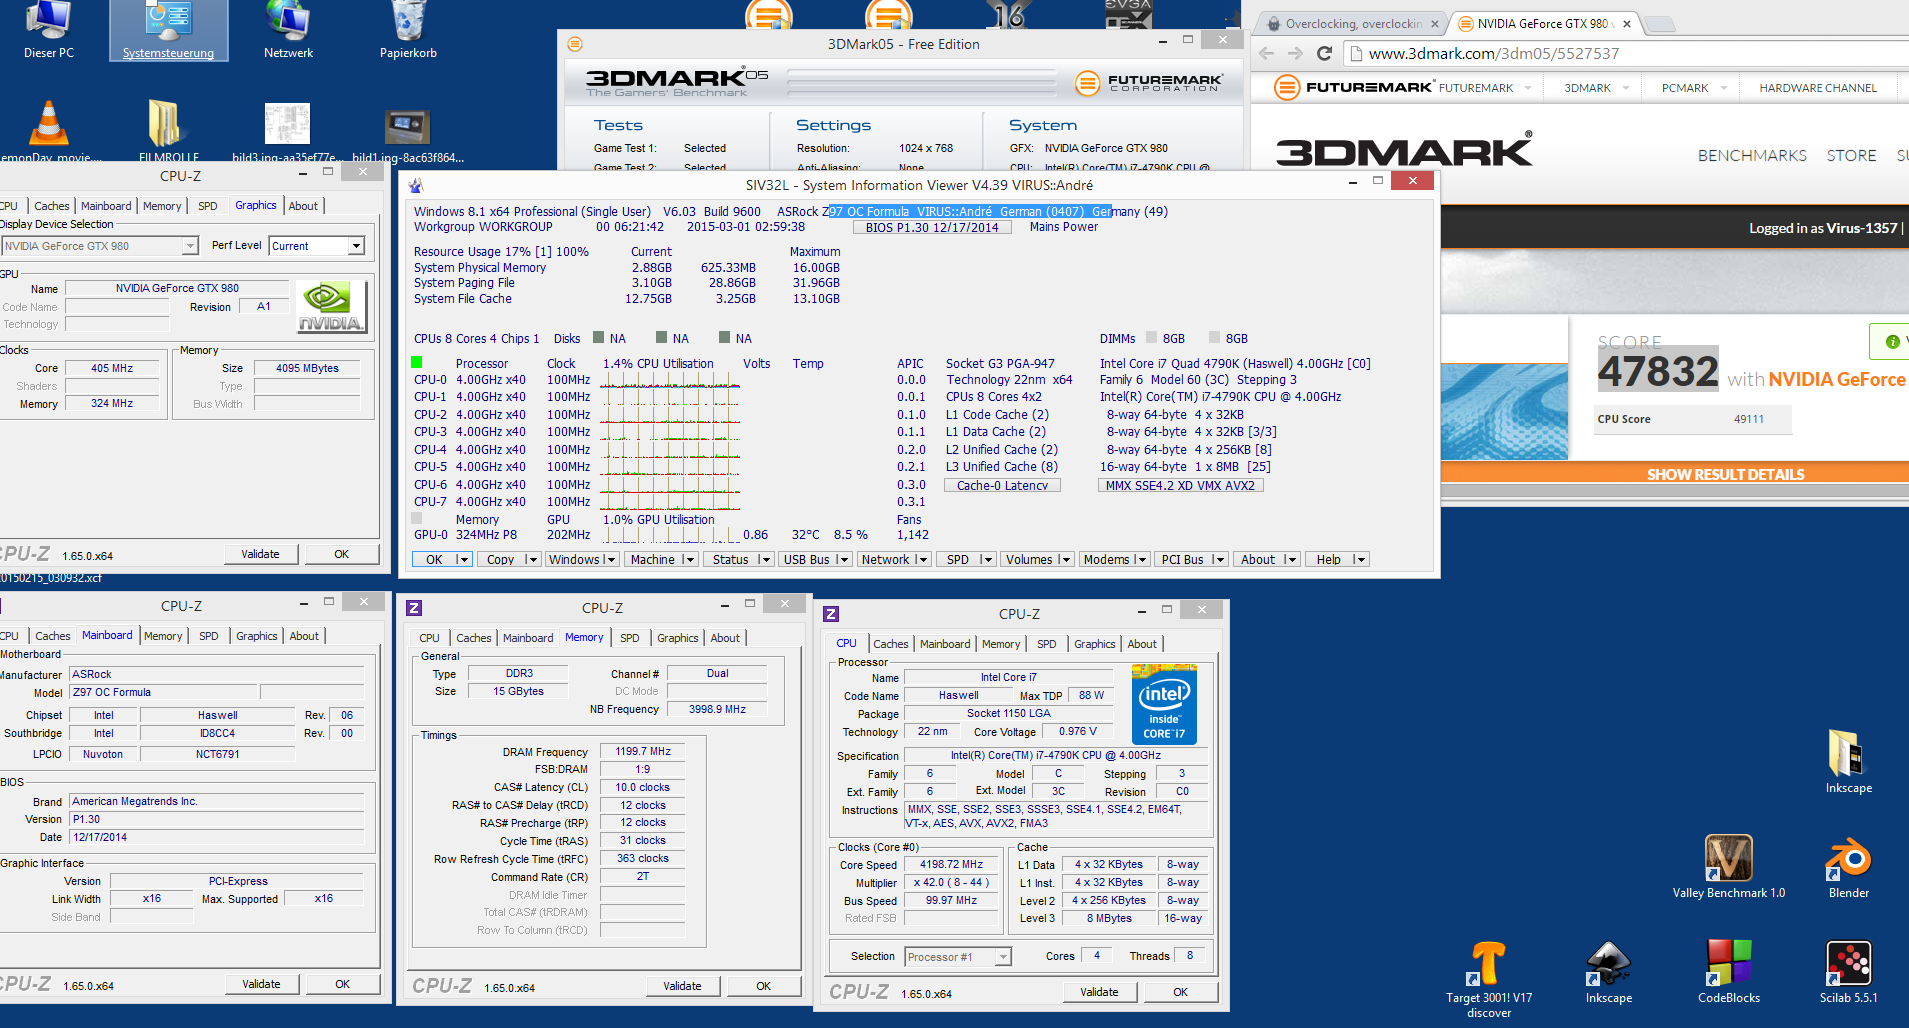Viewport: 1909px width, 1028px height.
Task: Click the browser address bar URL
Action: 1493,53
